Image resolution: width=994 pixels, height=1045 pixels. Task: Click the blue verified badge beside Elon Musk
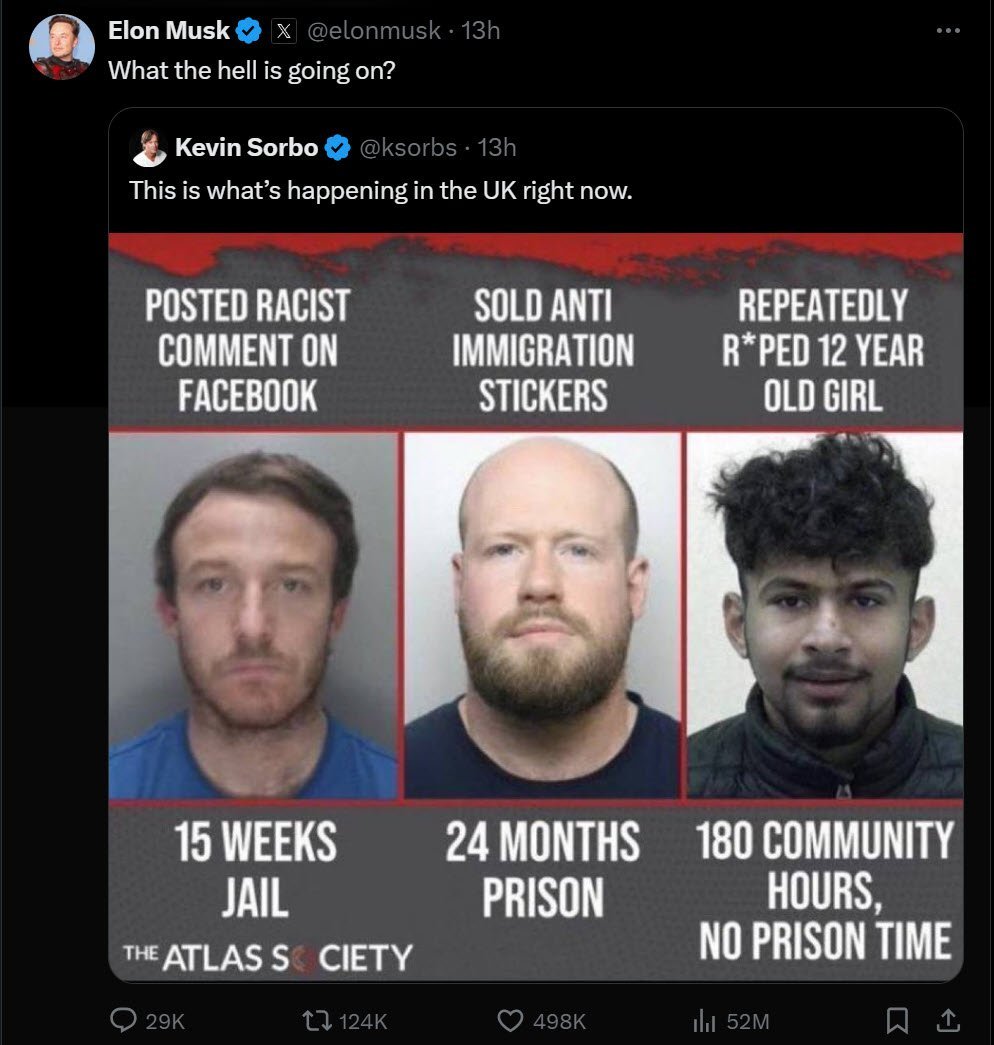point(249,31)
